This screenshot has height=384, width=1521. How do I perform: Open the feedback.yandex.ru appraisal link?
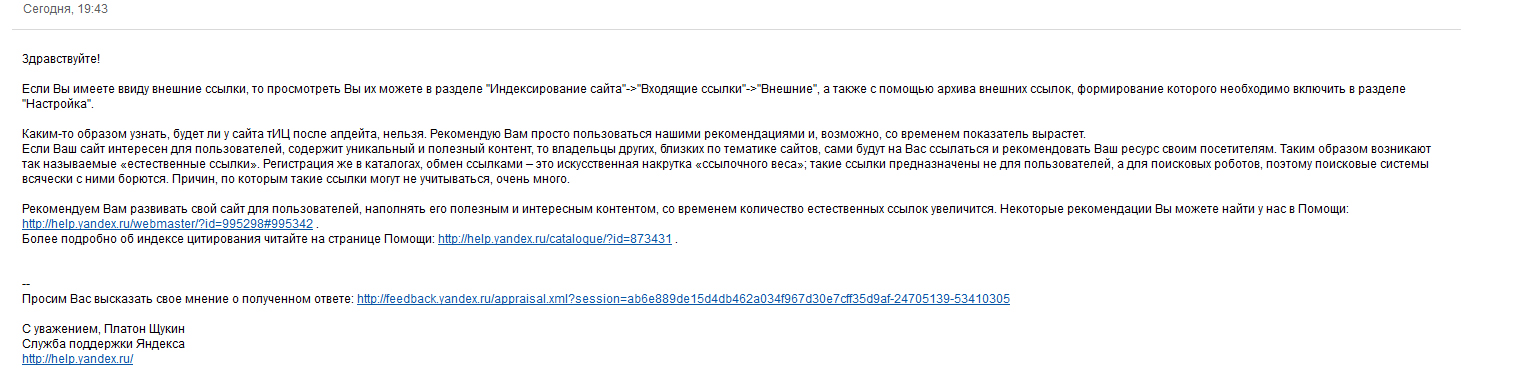pos(683,299)
